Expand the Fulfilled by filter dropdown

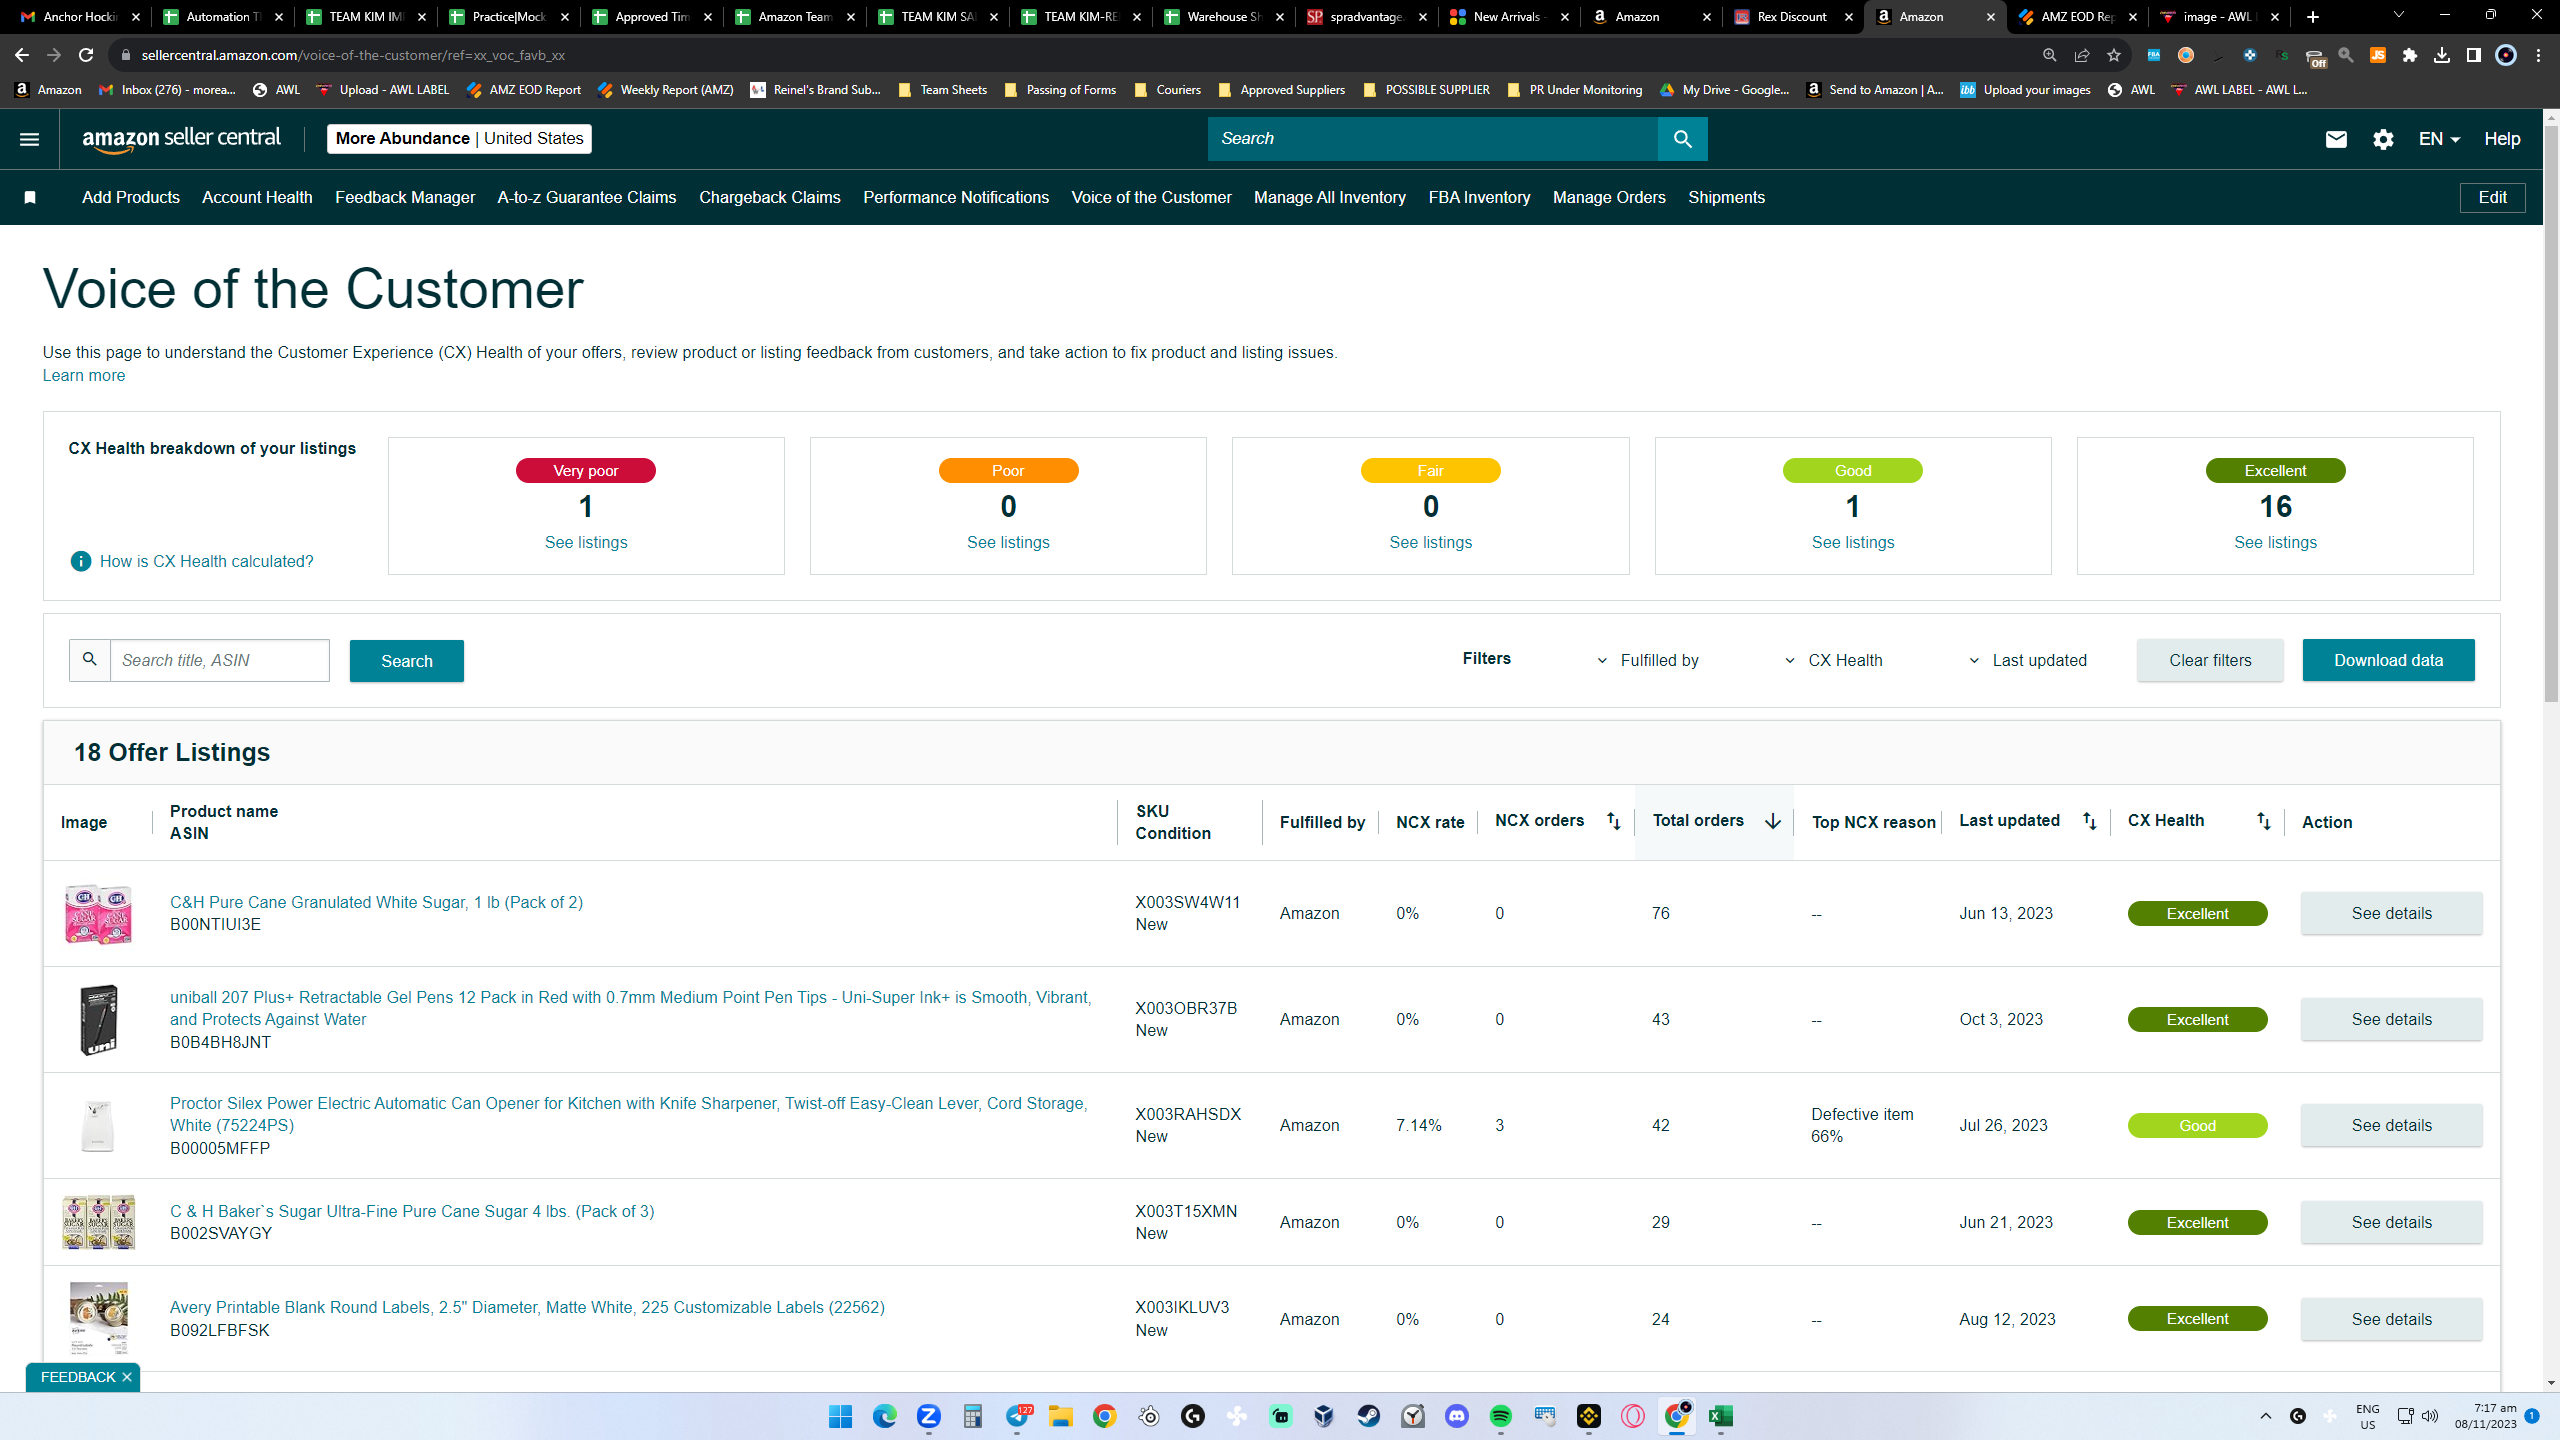pos(1648,660)
